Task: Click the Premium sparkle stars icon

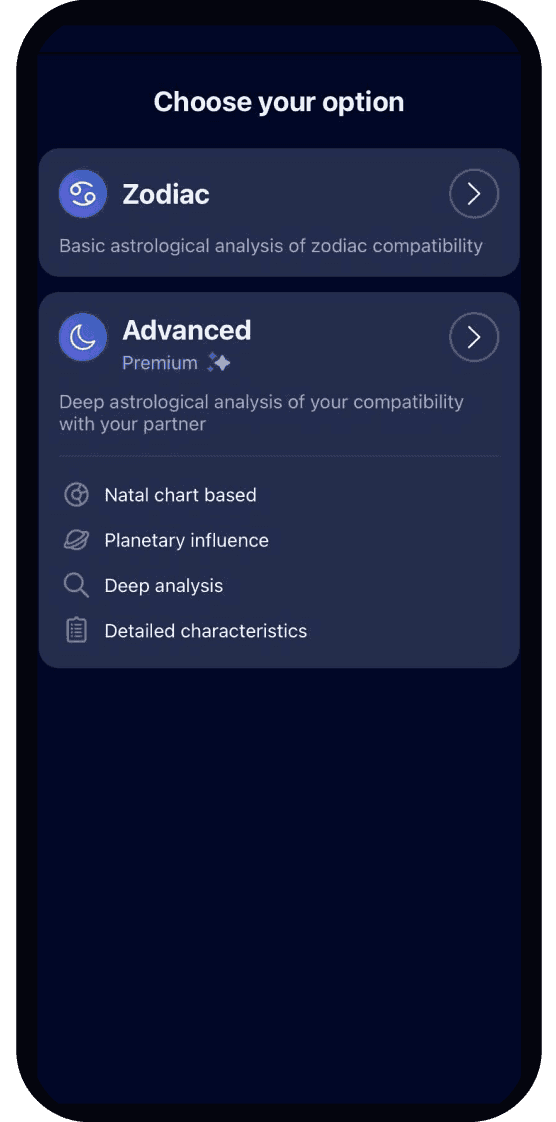Action: [x=218, y=363]
